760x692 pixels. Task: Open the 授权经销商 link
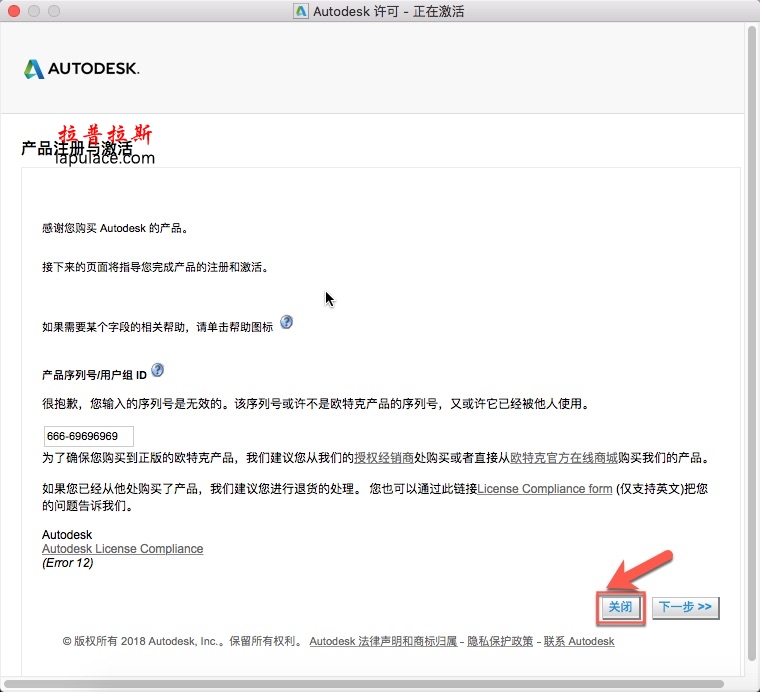click(x=383, y=457)
